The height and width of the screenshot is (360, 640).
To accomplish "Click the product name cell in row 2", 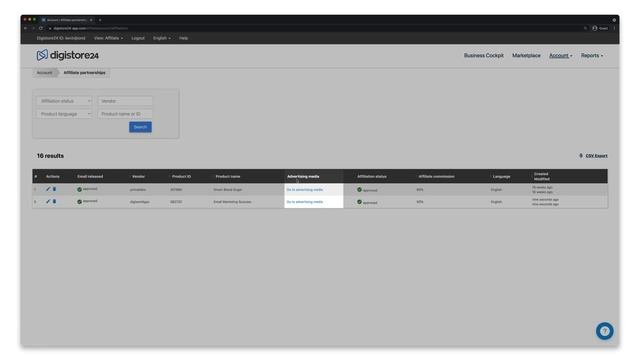I will tap(232, 202).
